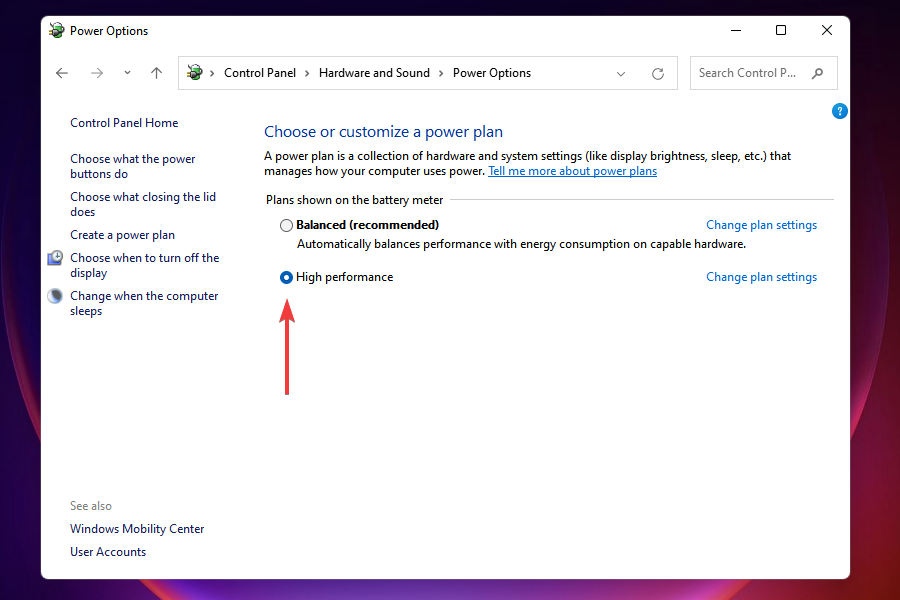This screenshot has height=600, width=900.
Task: Click the Power Options breadcrumb
Action: [x=492, y=73]
